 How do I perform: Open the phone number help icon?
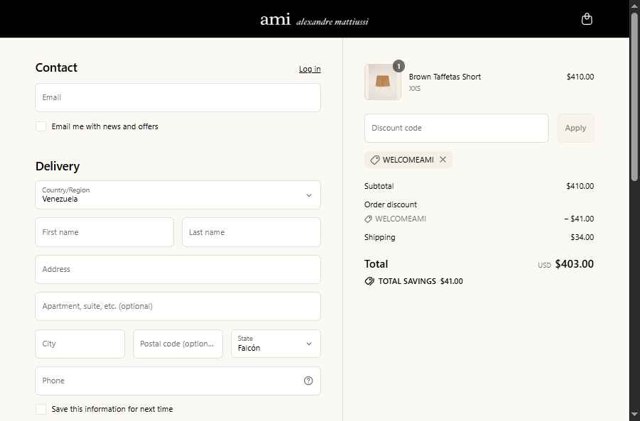click(x=308, y=381)
